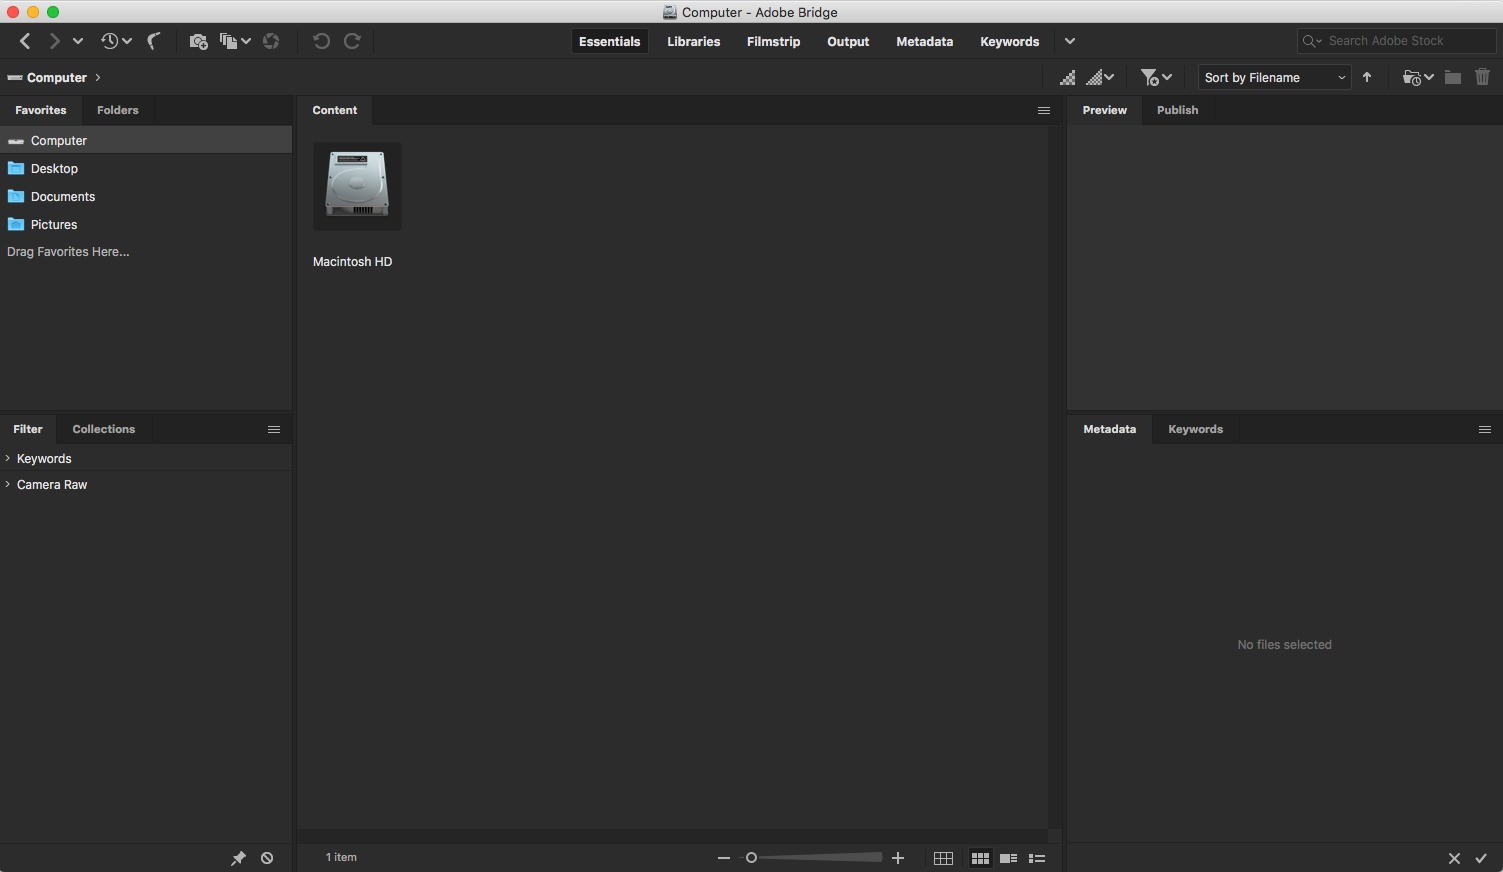Select the batch rename/copy toolbar icon
Viewport: 1503px width, 872px height.
tap(231, 41)
